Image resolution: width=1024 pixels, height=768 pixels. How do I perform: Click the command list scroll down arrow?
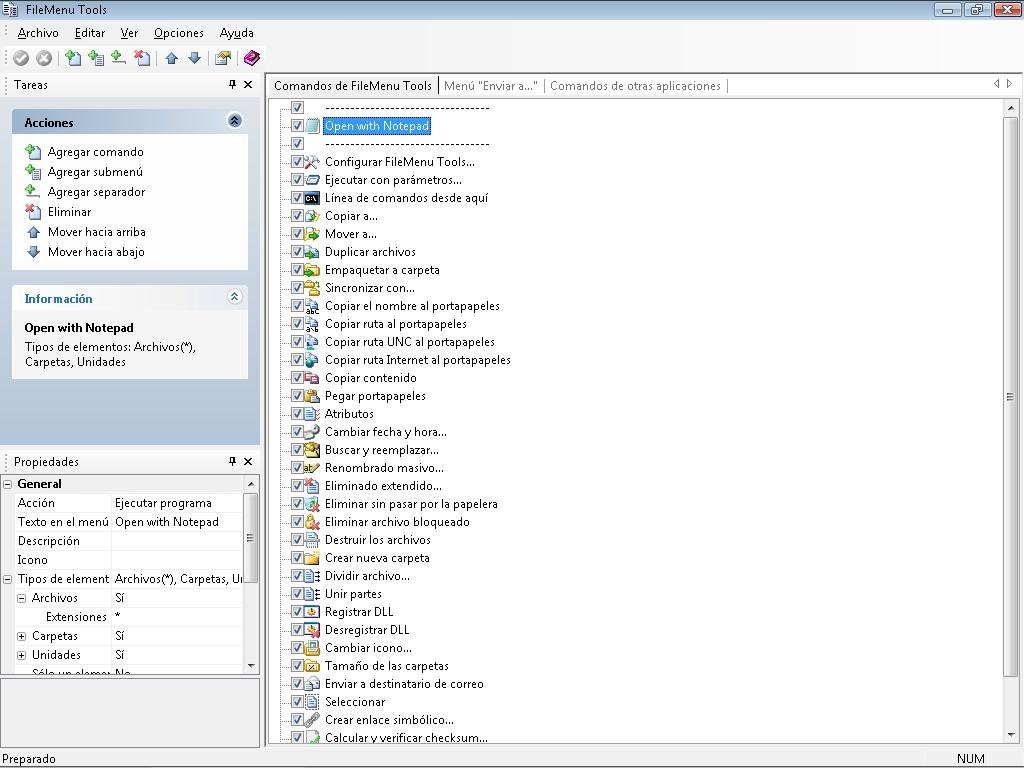point(1010,735)
